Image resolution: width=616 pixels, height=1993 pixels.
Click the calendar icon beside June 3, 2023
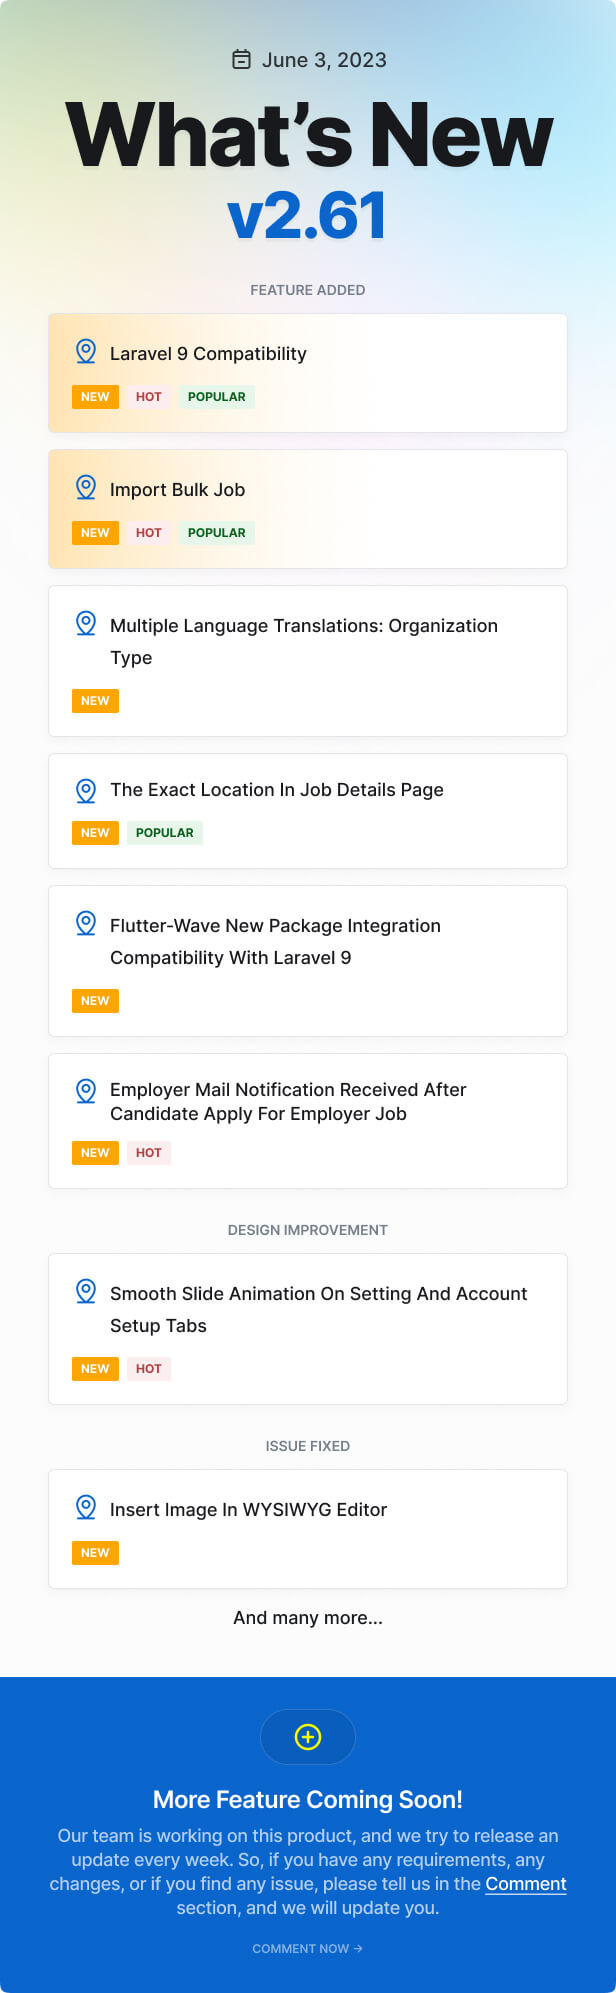click(x=241, y=59)
